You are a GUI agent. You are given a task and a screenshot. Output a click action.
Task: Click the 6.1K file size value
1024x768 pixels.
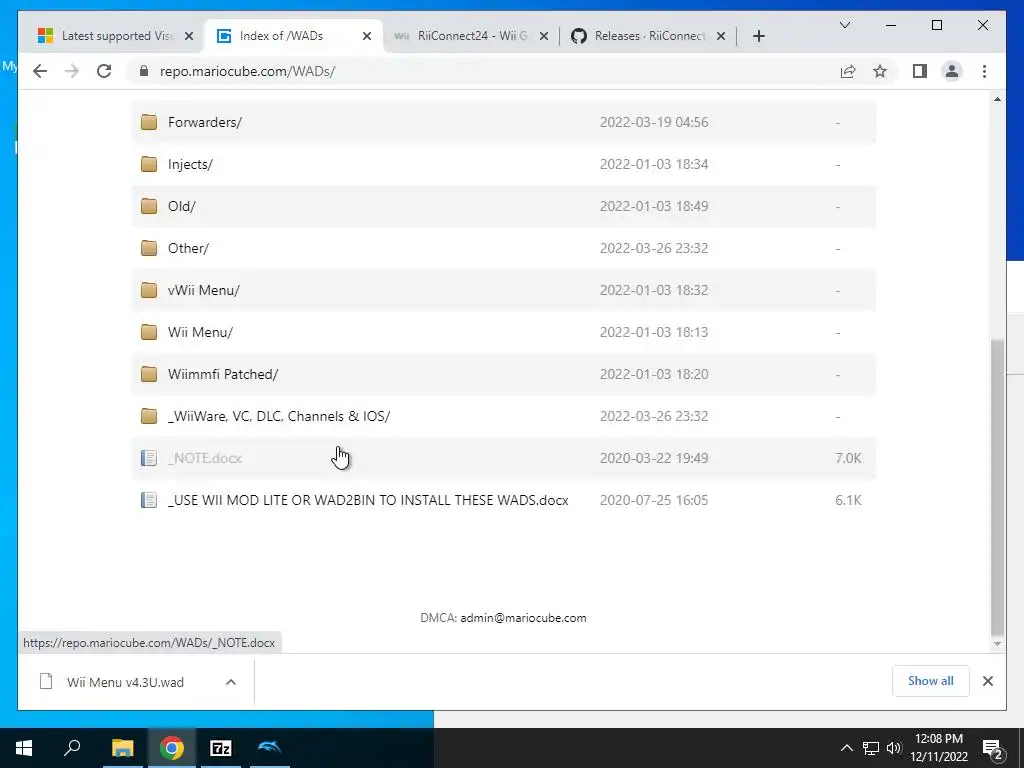coord(848,500)
